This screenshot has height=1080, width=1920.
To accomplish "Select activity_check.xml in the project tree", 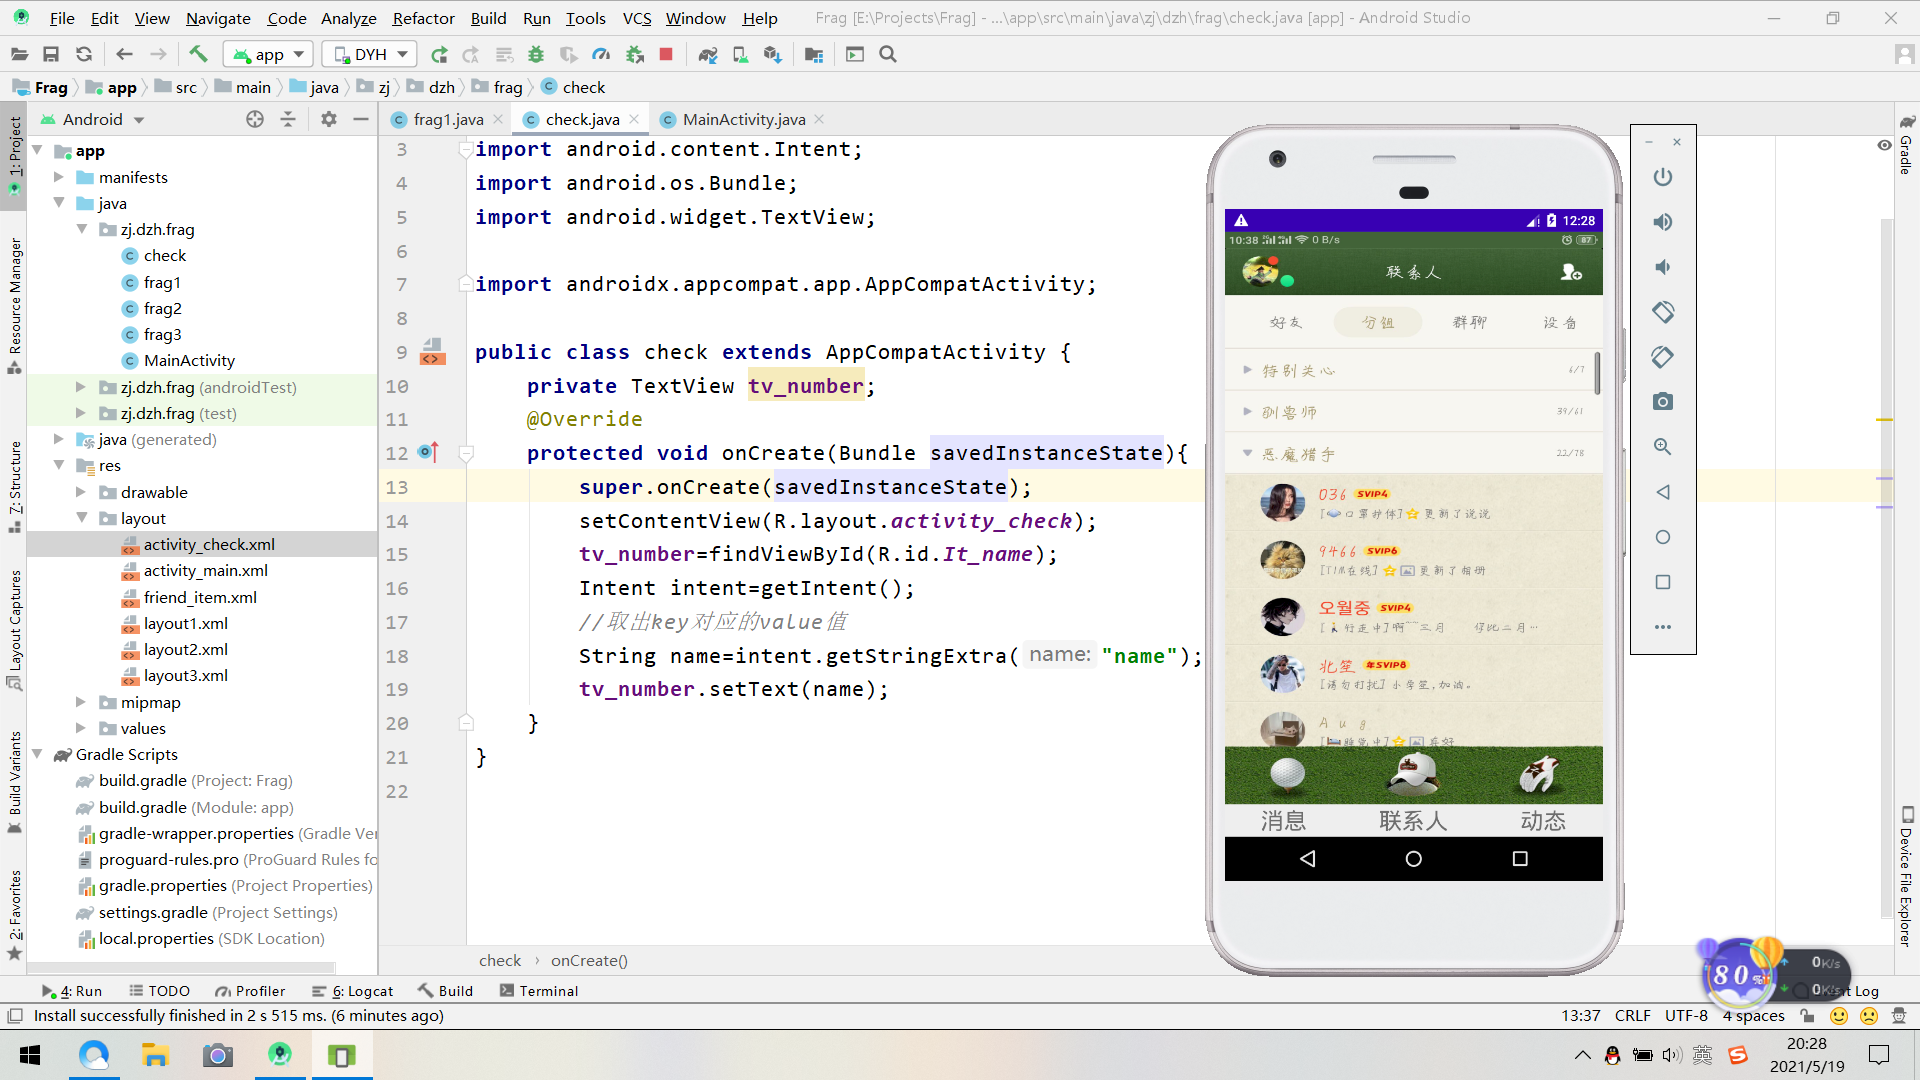I will click(x=208, y=544).
